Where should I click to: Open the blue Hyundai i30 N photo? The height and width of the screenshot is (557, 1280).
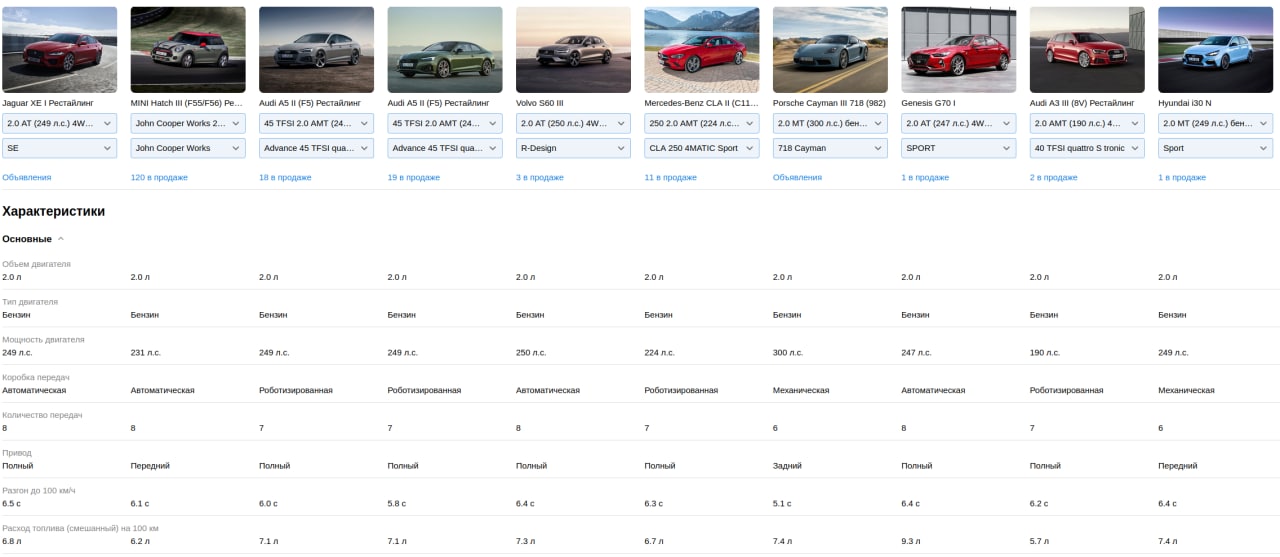(x=1216, y=50)
